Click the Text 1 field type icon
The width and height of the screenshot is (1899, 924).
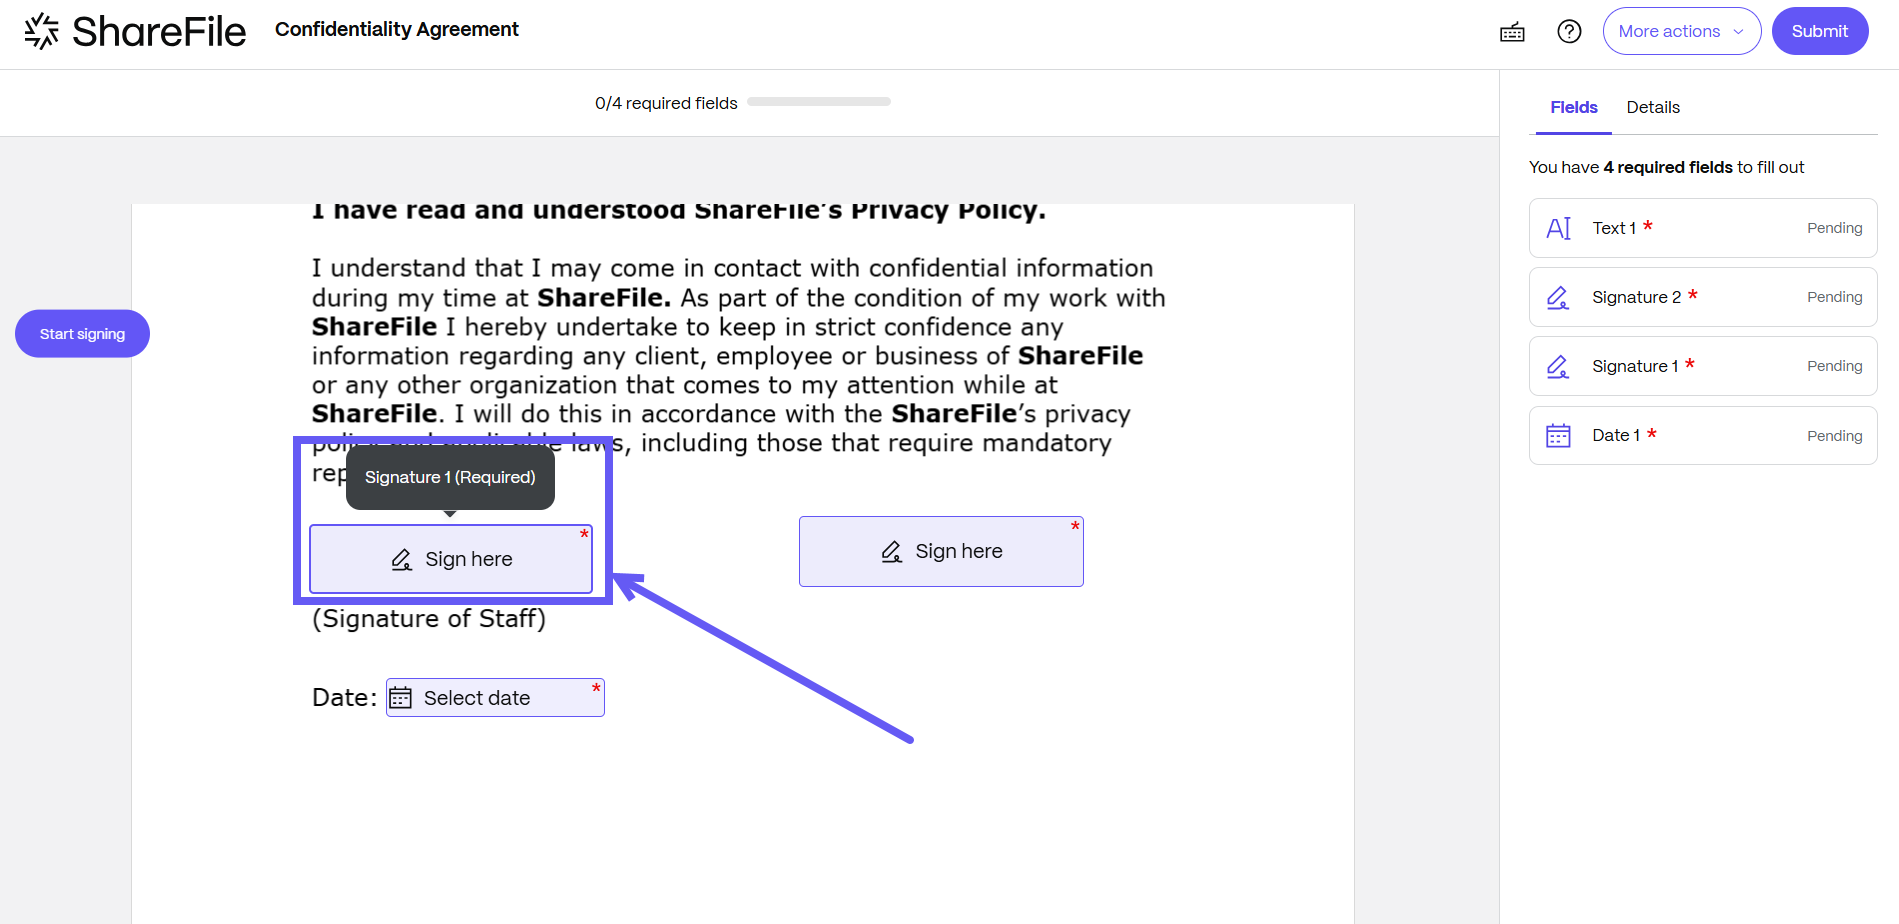(x=1558, y=228)
